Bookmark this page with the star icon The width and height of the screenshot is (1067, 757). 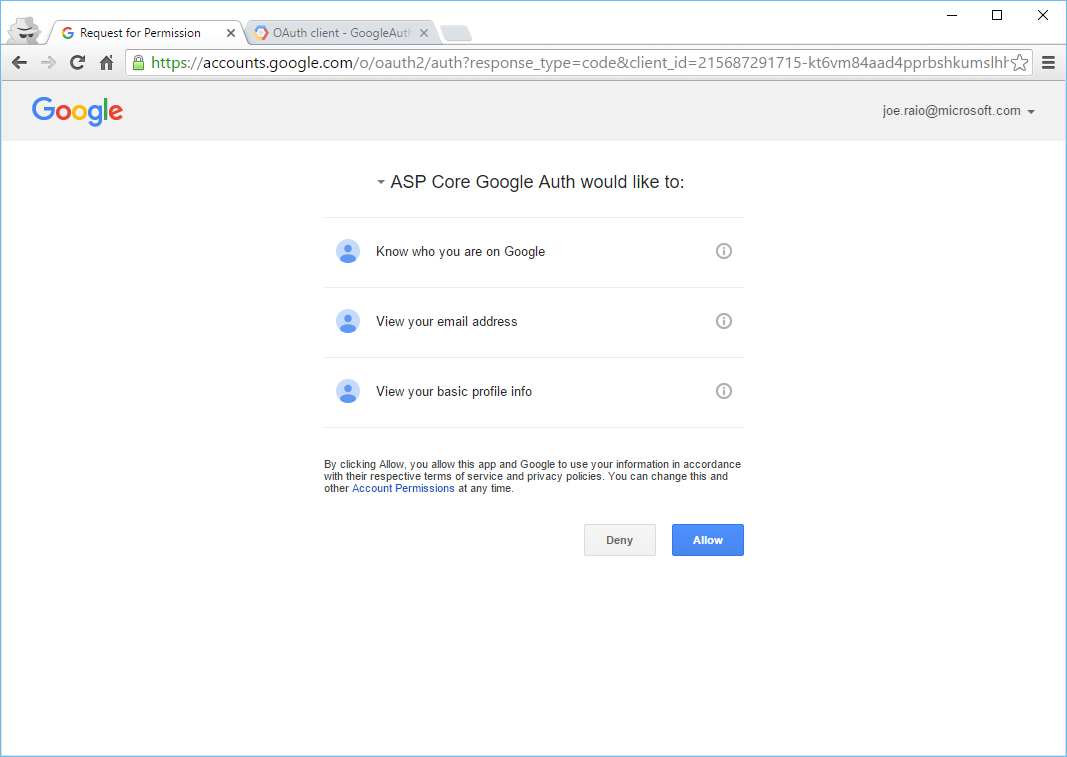[1019, 63]
